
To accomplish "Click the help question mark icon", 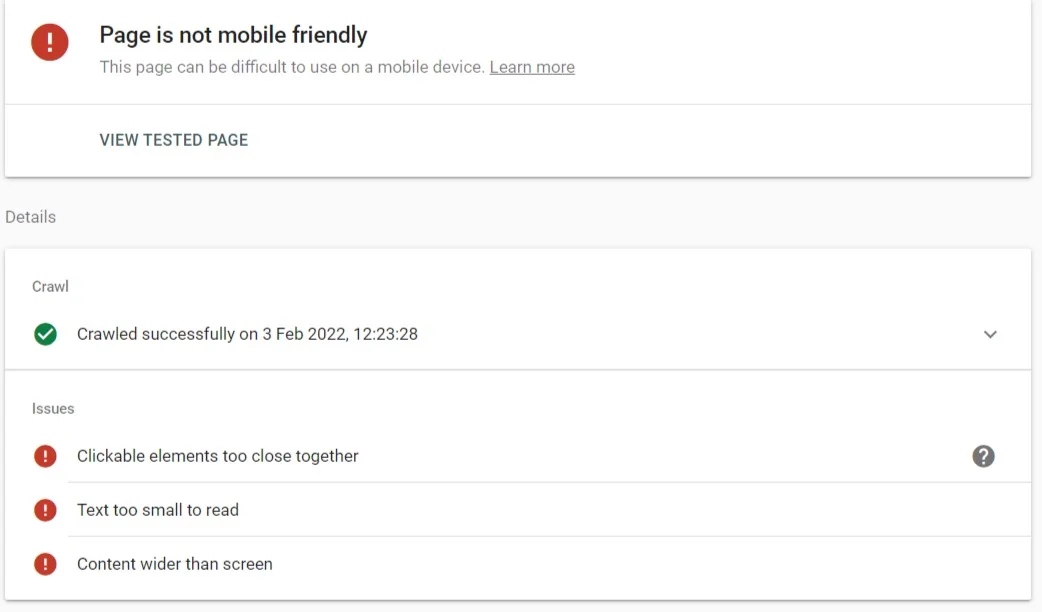I will 984,457.
